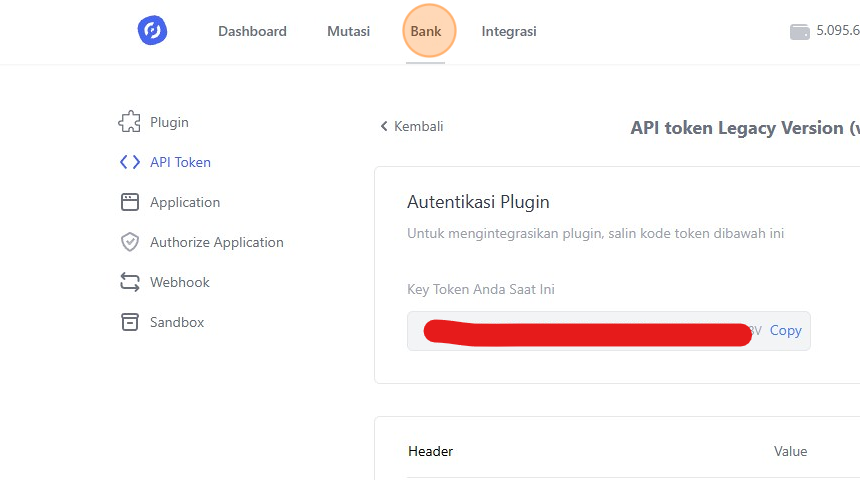
Task: Select API Token in the sidebar
Action: [x=180, y=162]
